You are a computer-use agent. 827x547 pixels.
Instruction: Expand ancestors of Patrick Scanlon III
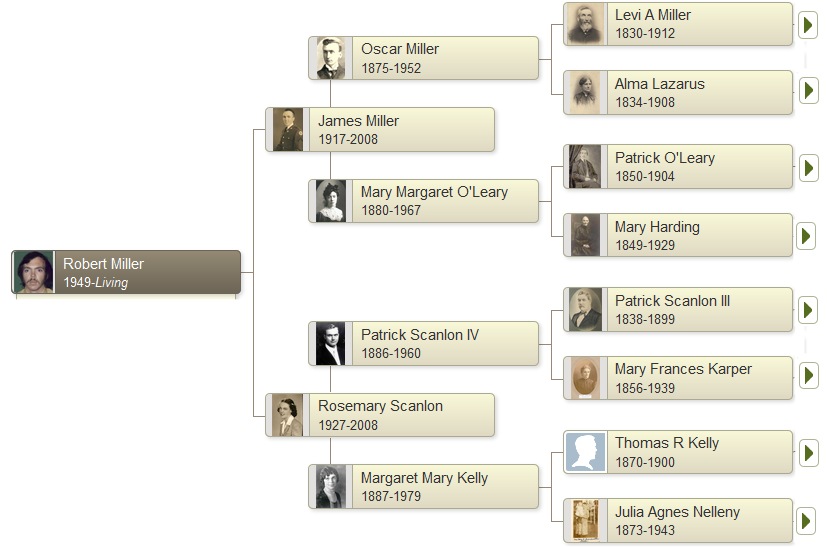pos(808,311)
